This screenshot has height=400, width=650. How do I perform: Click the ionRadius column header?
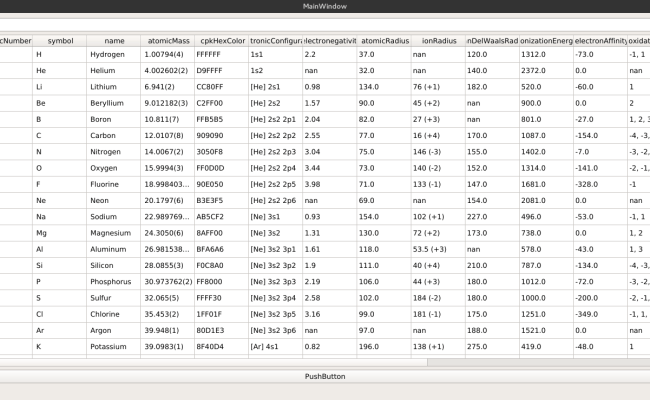point(438,41)
